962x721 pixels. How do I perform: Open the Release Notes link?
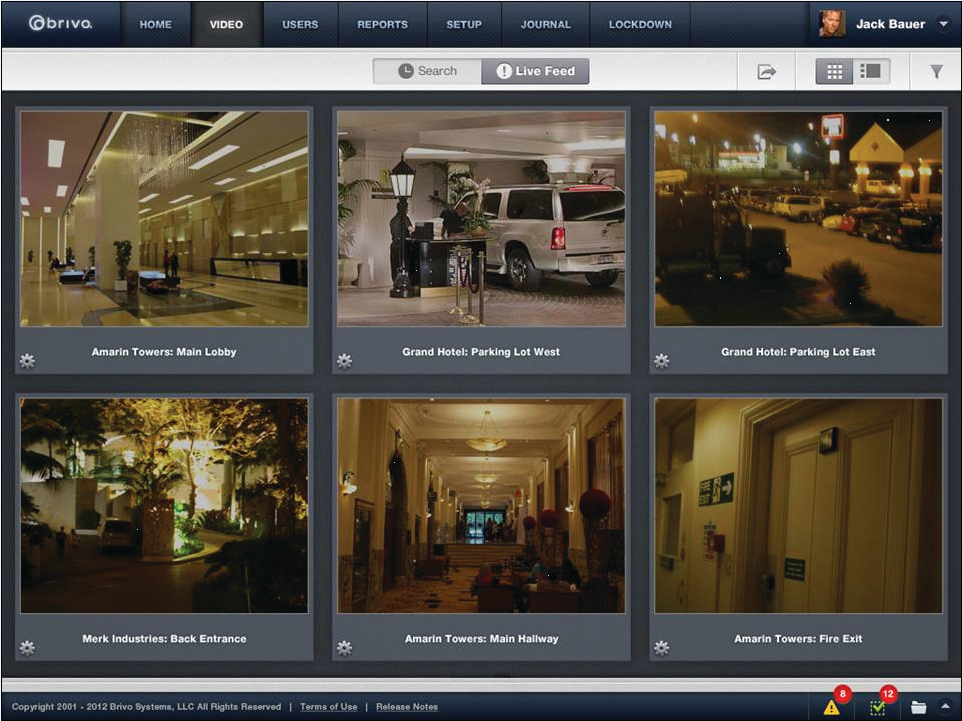407,707
